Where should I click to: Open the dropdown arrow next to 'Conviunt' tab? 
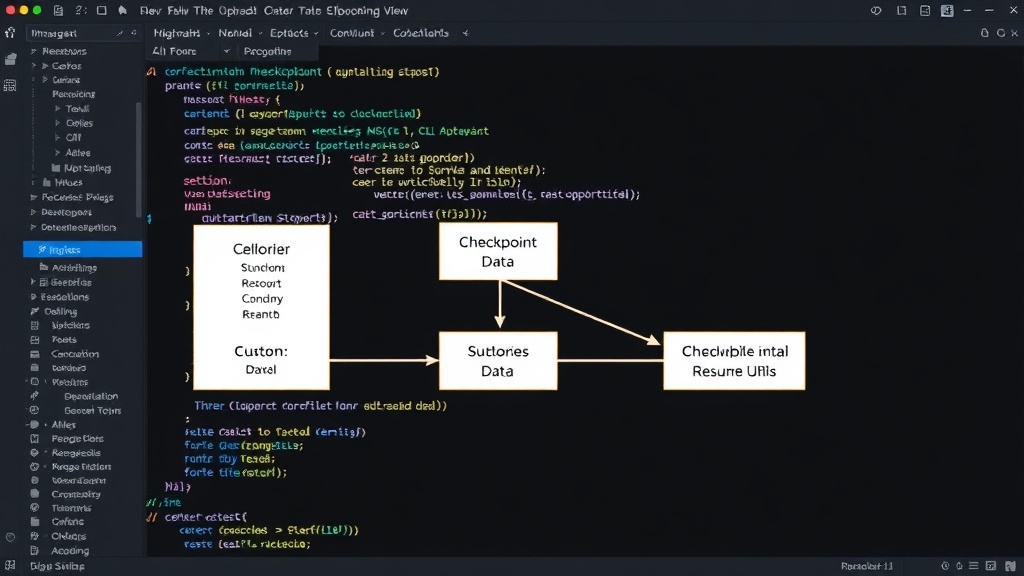383,33
